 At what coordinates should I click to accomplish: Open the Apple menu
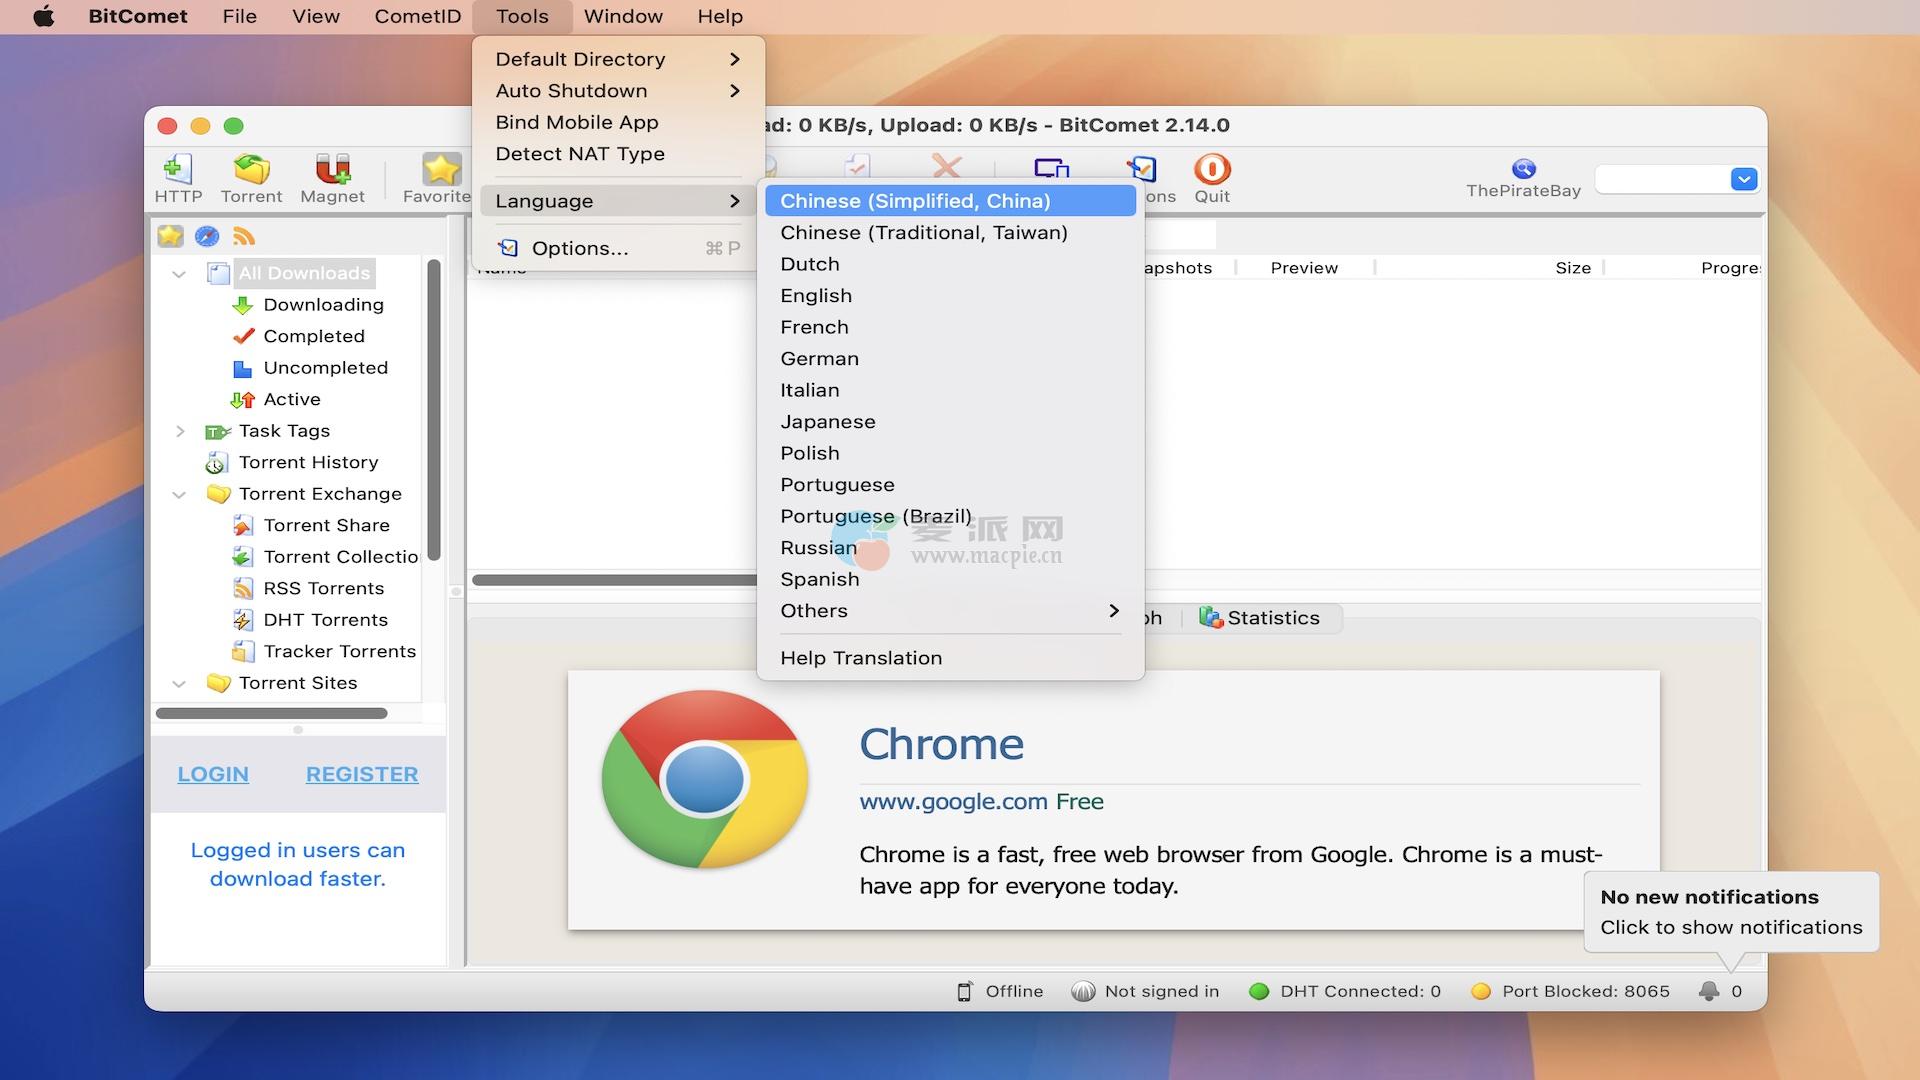44,16
